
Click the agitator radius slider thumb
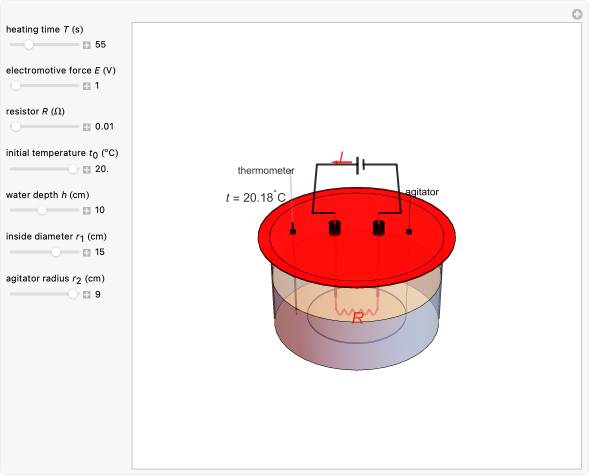click(x=73, y=294)
